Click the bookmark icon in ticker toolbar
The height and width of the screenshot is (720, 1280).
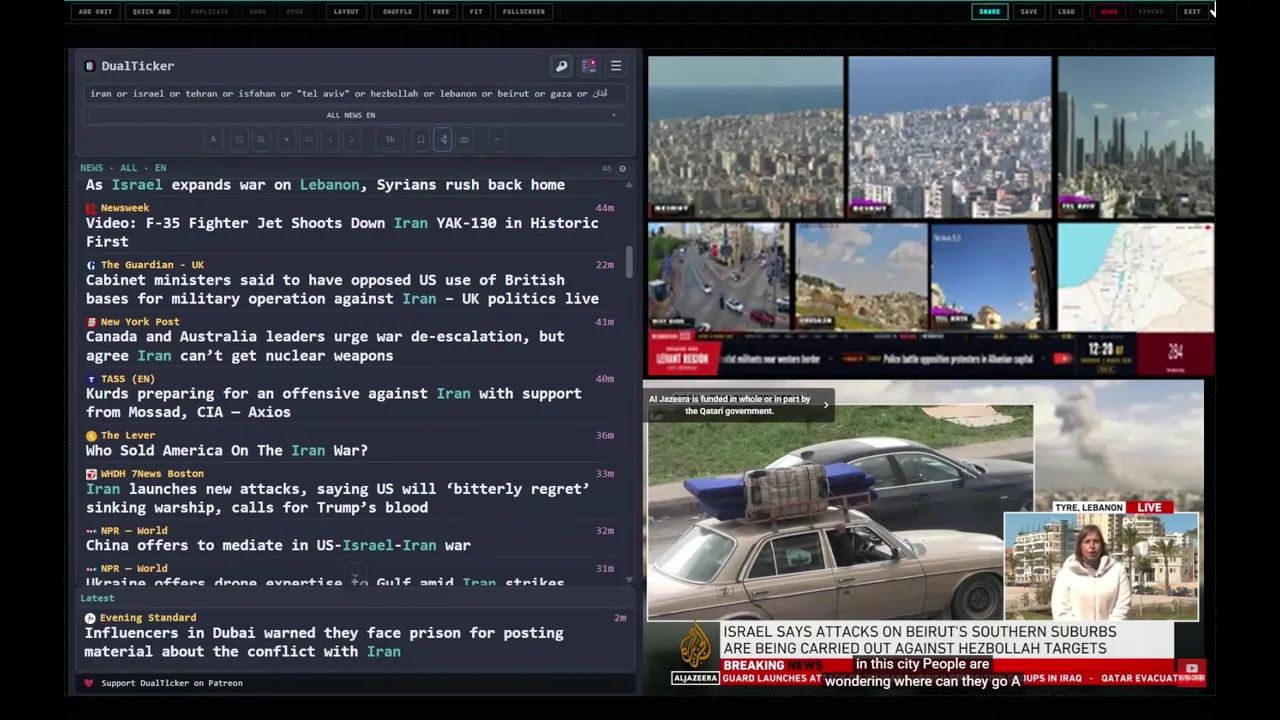[421, 140]
